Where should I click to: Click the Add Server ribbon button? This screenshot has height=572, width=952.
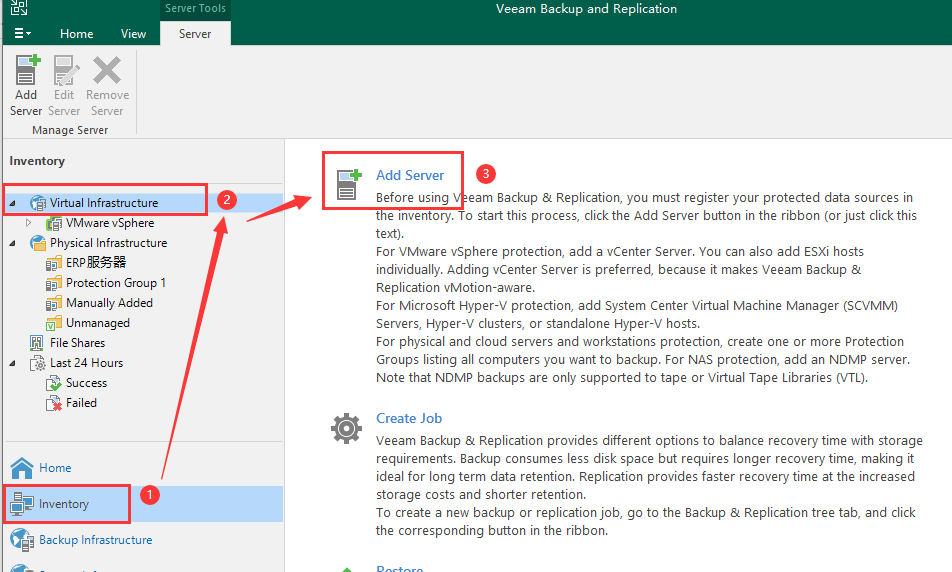coord(26,86)
